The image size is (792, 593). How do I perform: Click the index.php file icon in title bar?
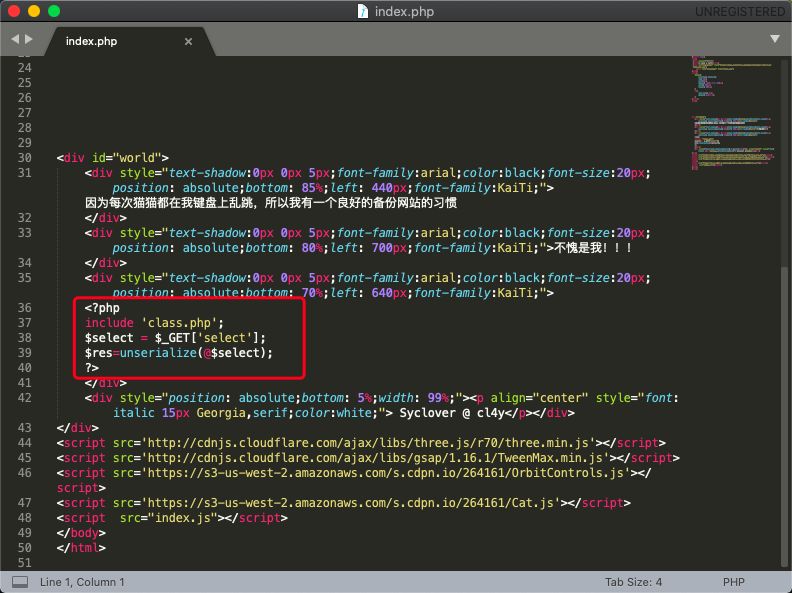tap(363, 11)
